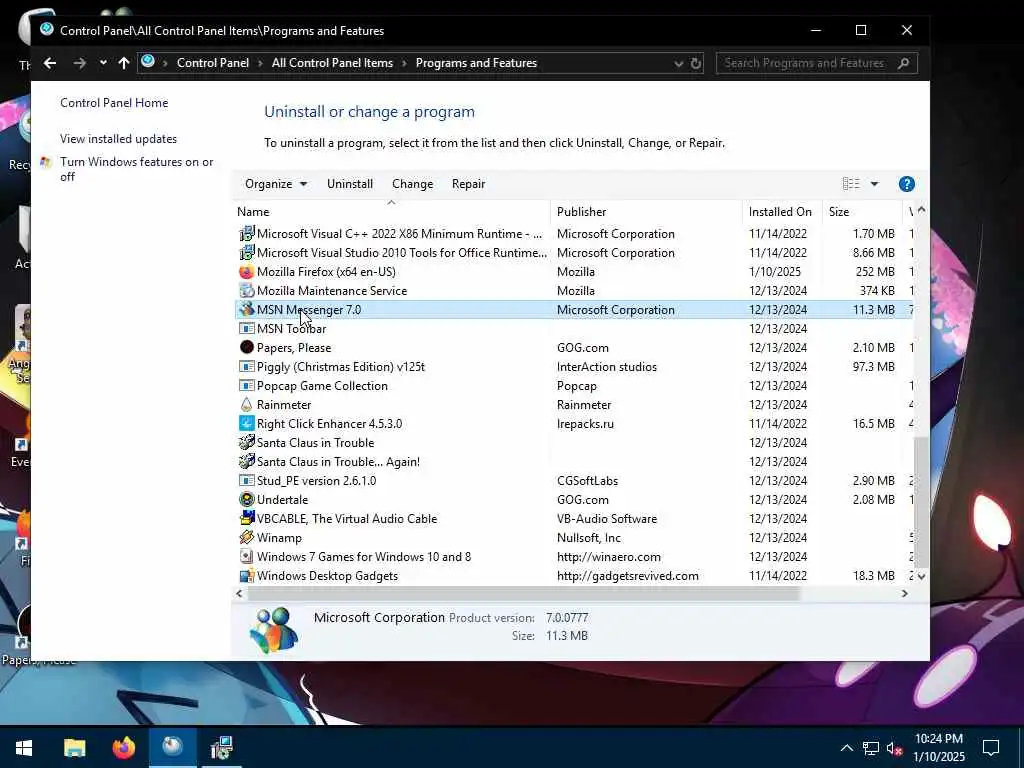Open Control Panel Home link

pyautogui.click(x=114, y=103)
